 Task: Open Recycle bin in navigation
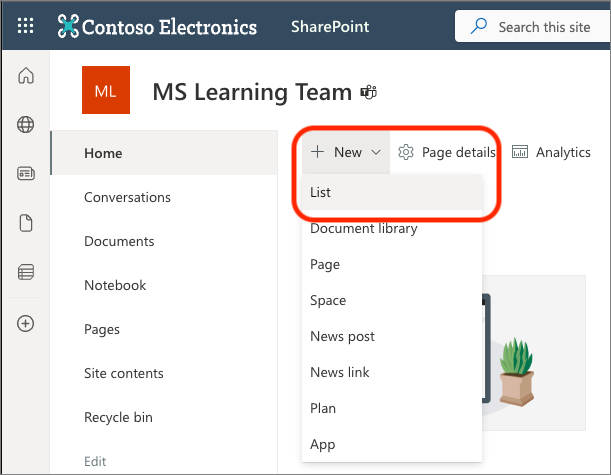pyautogui.click(x=164, y=417)
